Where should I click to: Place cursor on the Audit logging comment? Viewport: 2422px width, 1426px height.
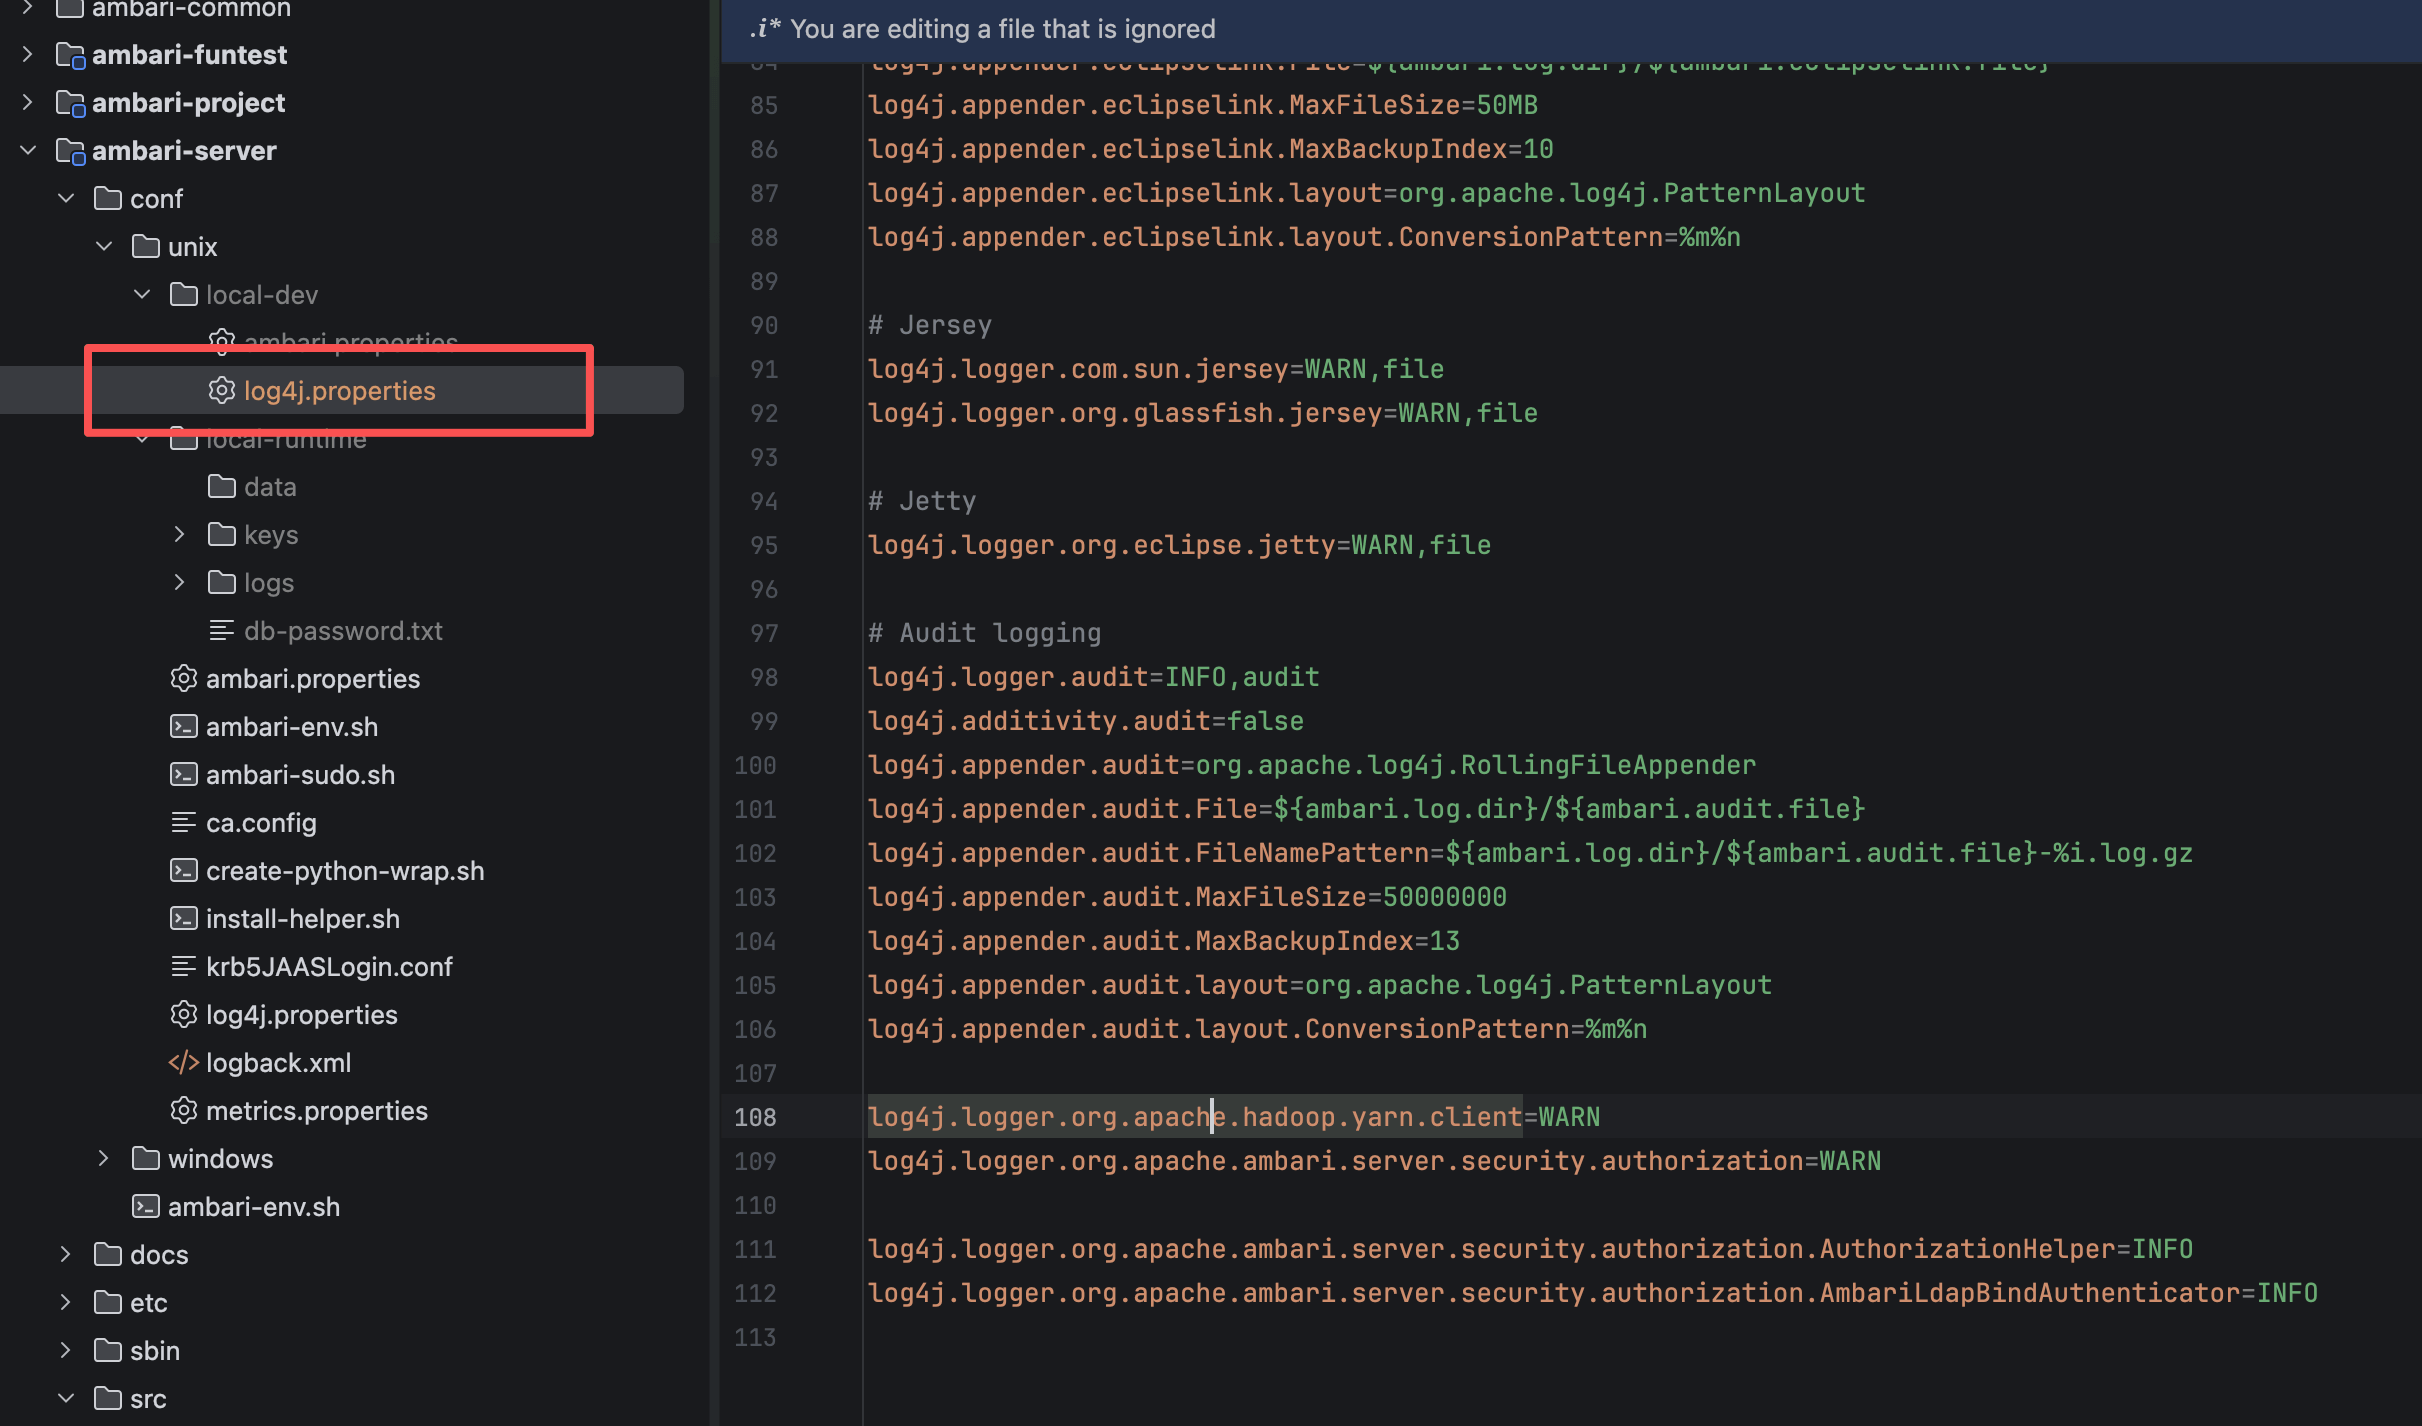click(x=985, y=633)
